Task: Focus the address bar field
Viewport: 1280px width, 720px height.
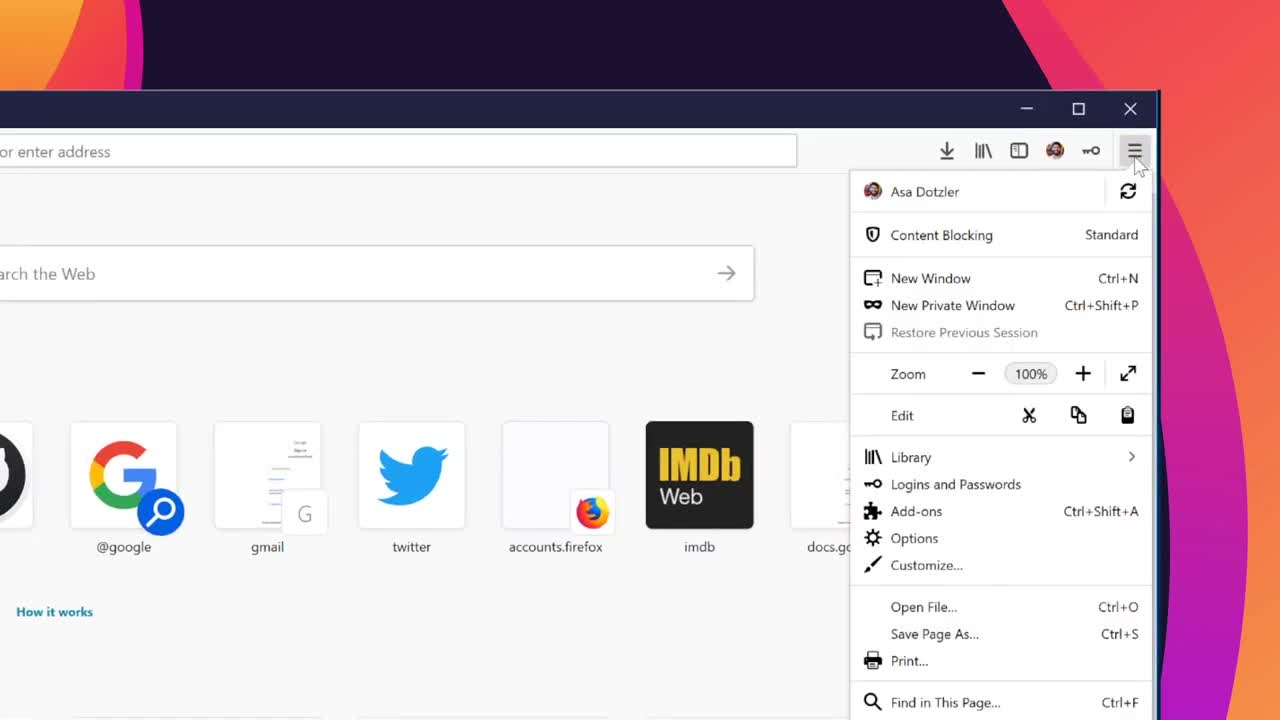Action: 398,151
